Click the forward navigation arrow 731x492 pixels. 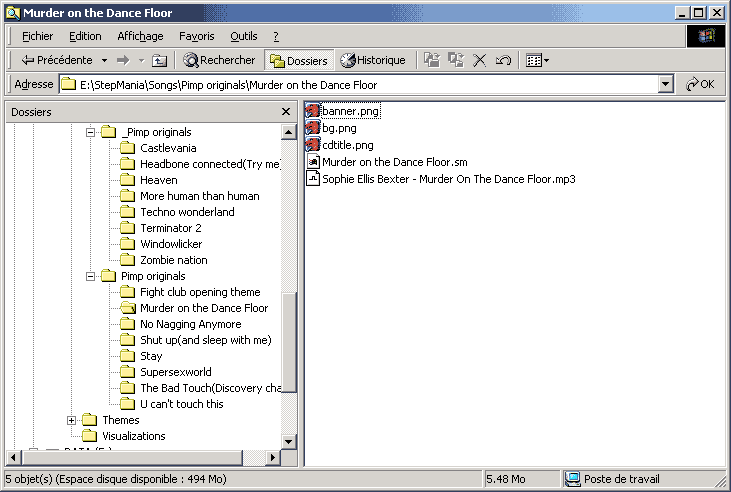(x=123, y=60)
